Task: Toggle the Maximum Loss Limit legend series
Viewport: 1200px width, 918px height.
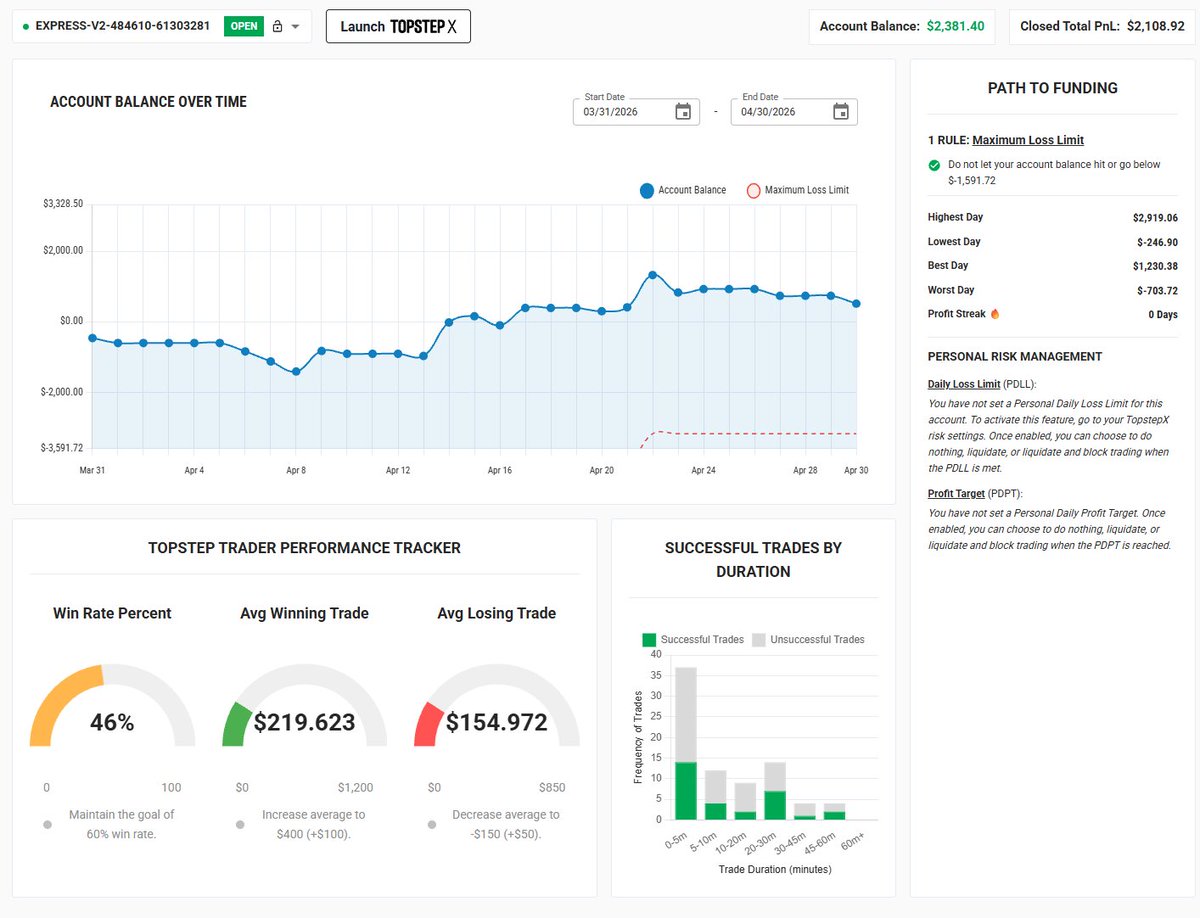Action: coord(798,190)
